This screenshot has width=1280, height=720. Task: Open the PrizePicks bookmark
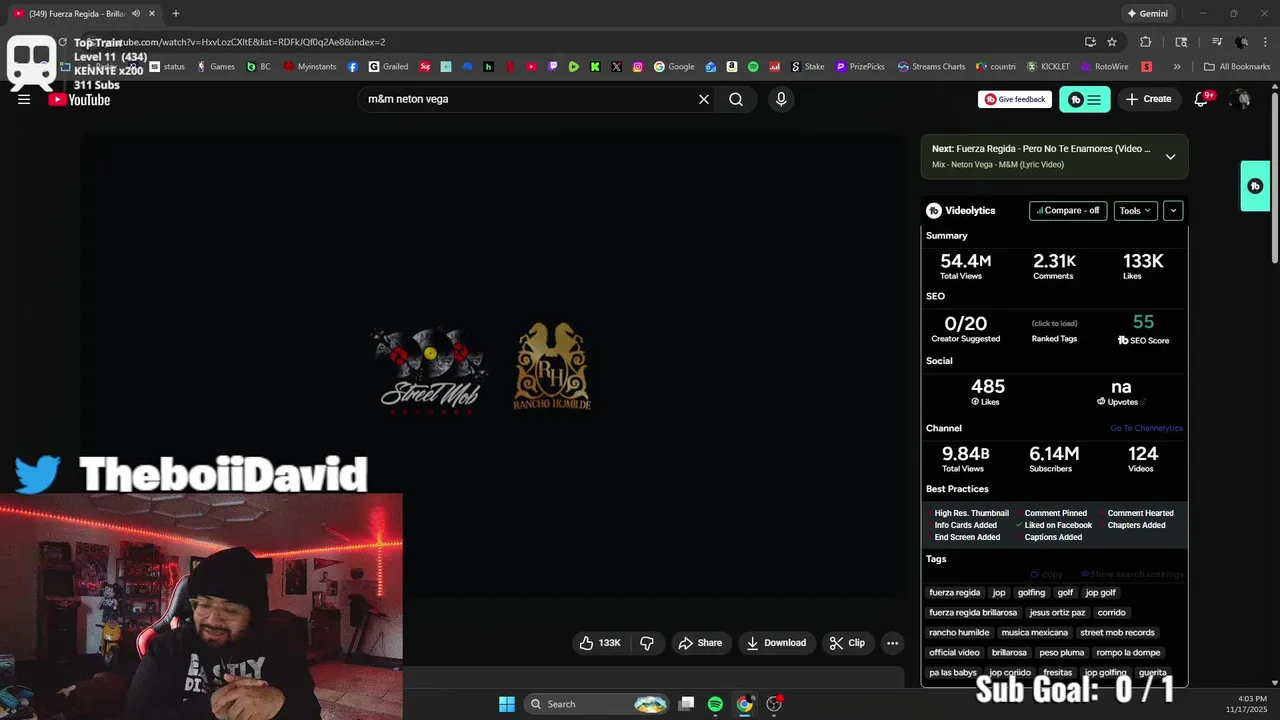860,67
